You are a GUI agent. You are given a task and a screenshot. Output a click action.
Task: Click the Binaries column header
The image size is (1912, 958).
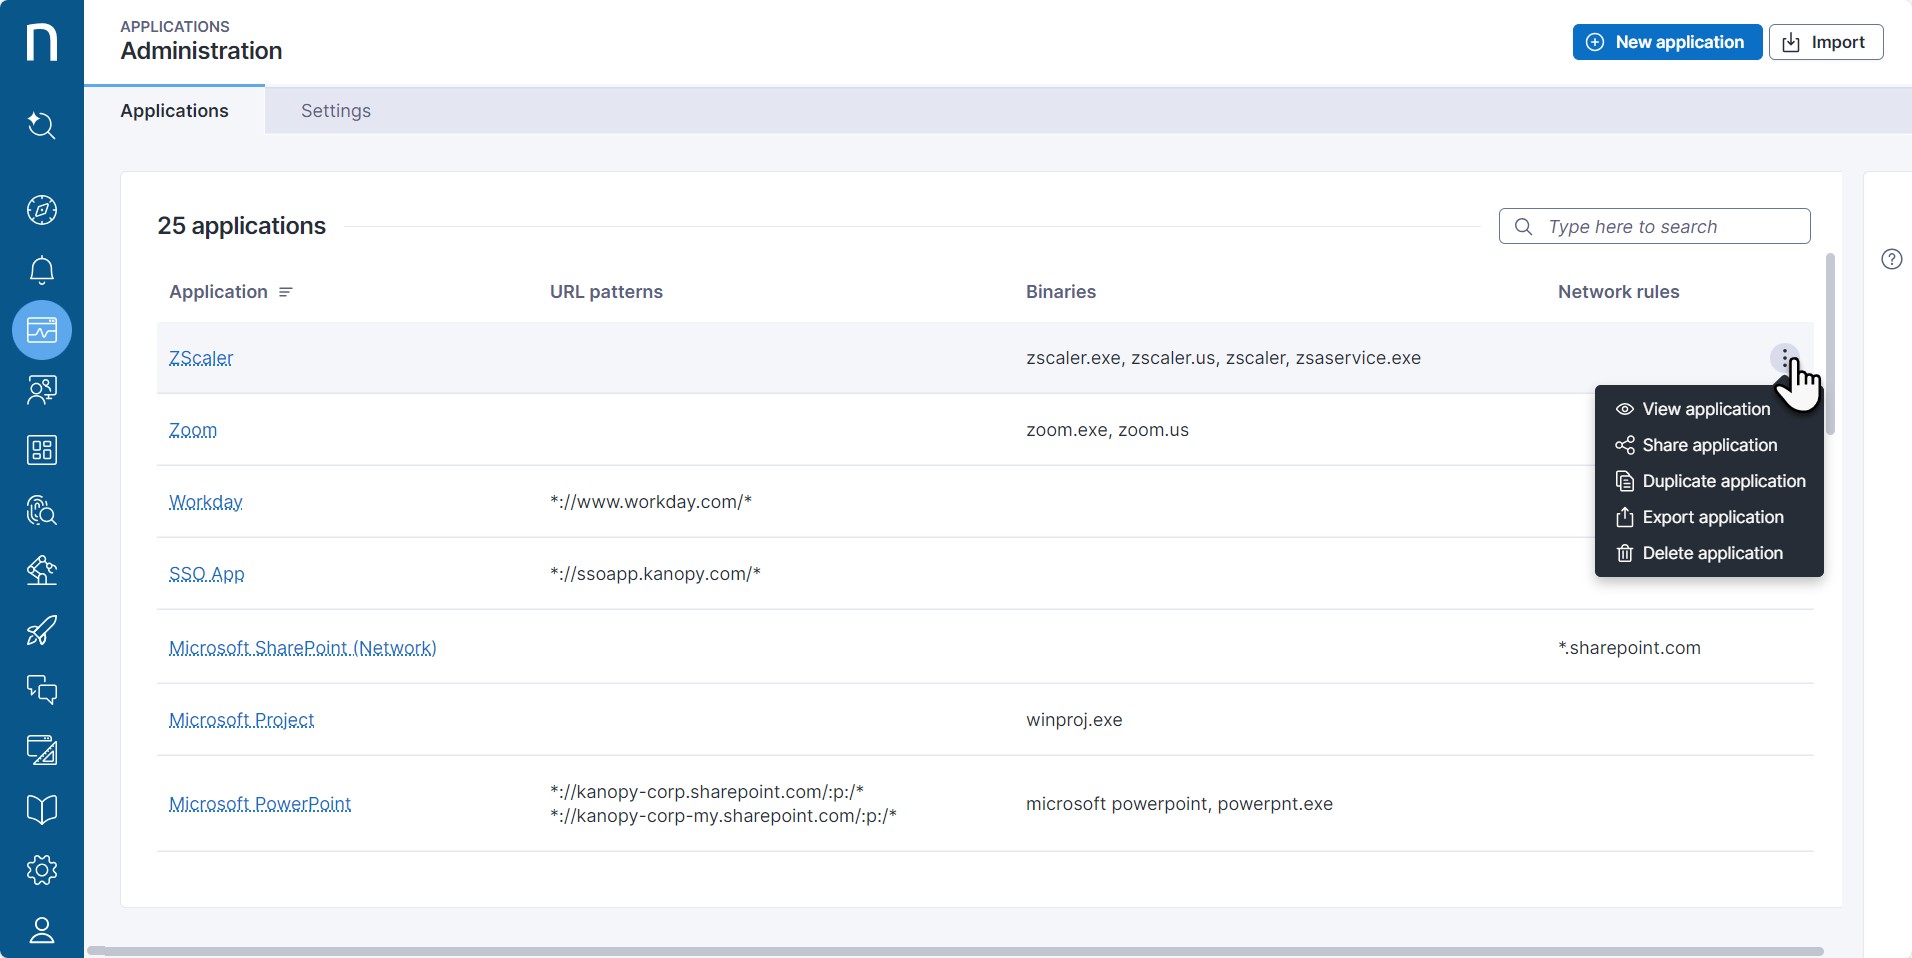point(1061,292)
